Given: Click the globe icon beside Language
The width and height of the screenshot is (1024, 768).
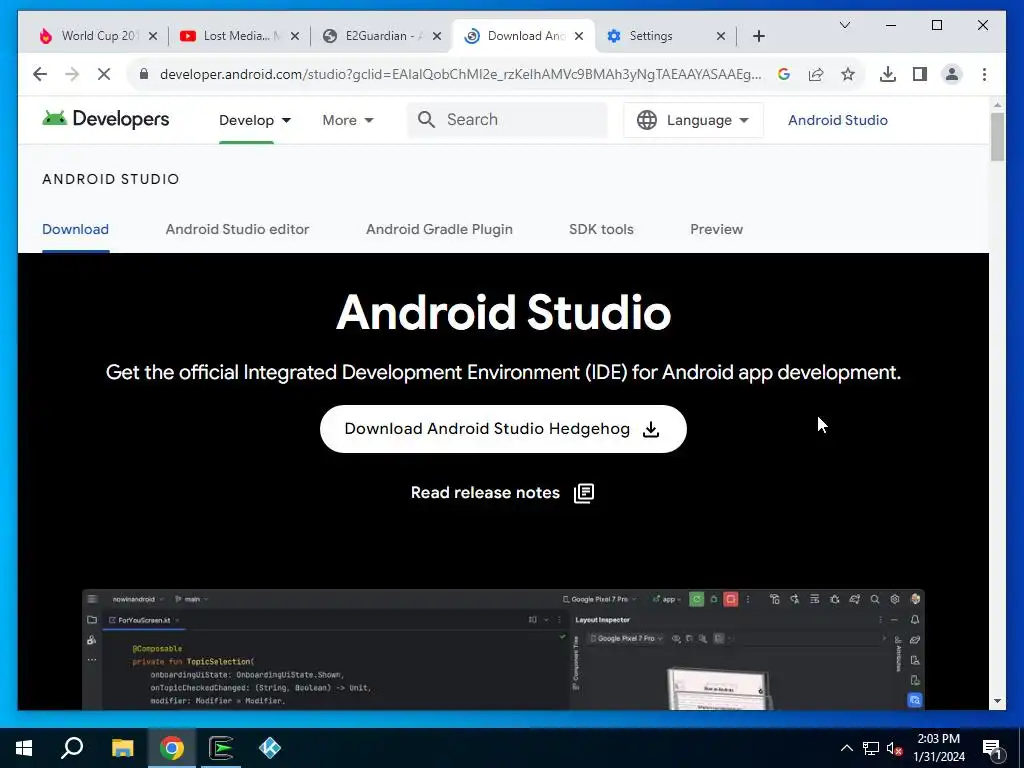Looking at the screenshot, I should coord(647,120).
